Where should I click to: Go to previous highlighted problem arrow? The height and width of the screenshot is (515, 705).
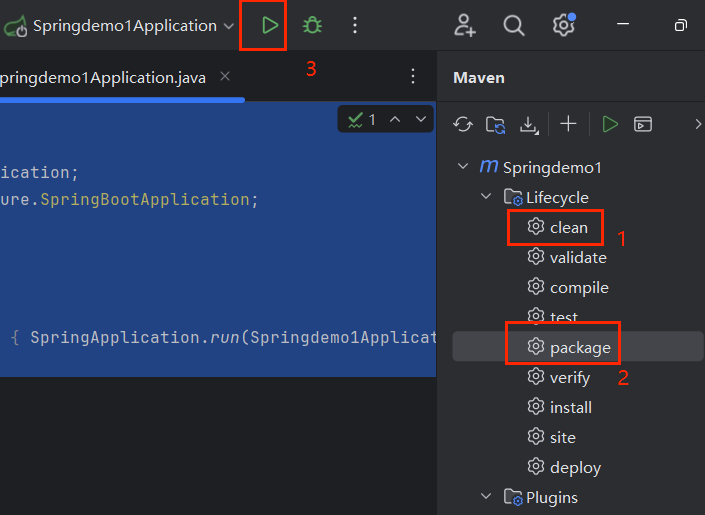(395, 119)
